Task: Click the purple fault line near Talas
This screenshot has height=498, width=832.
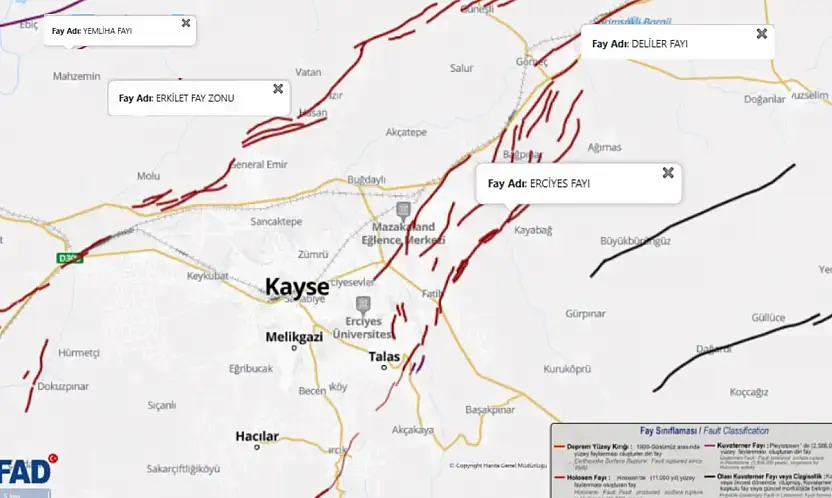Action: click(420, 364)
